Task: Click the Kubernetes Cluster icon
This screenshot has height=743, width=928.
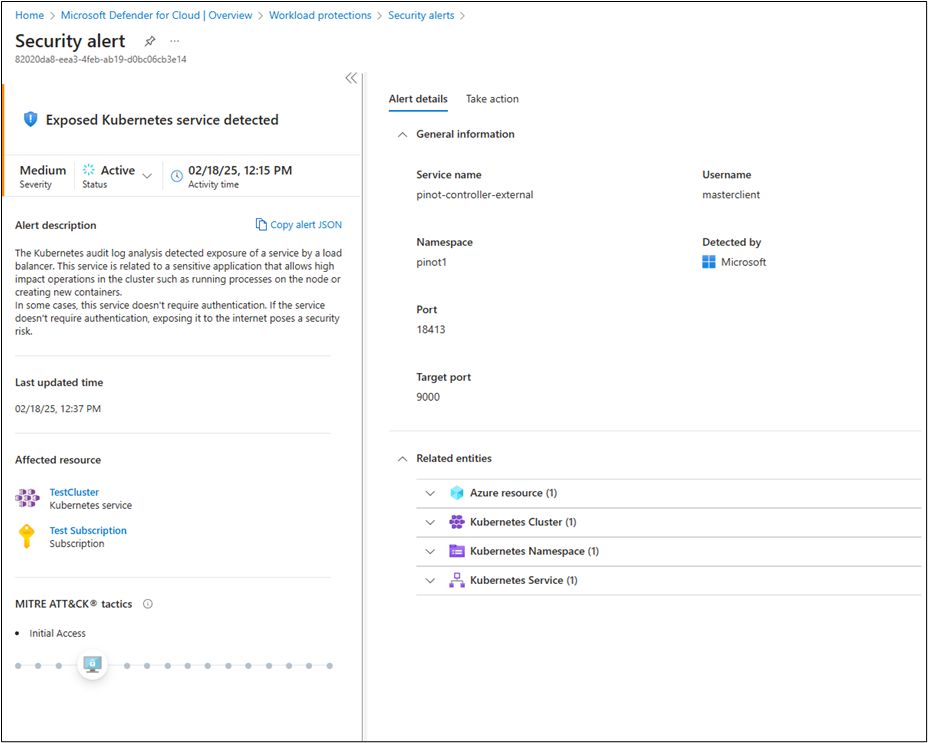Action: (x=456, y=522)
